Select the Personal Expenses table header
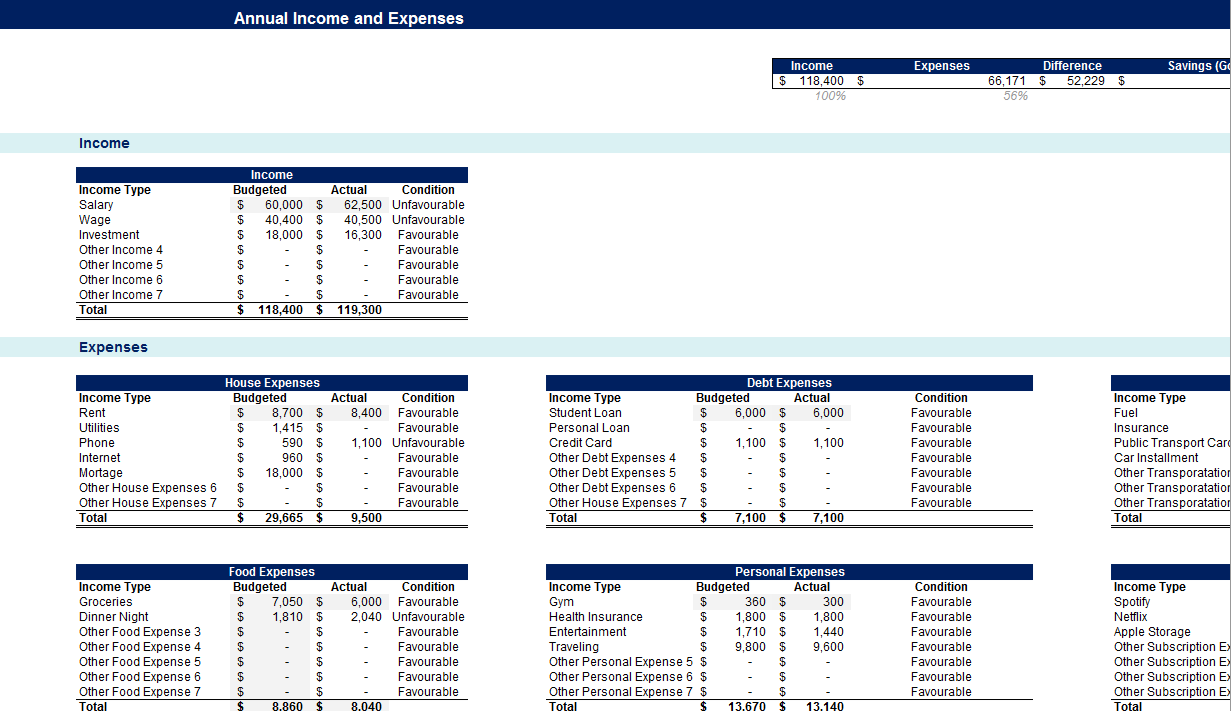The width and height of the screenshot is (1231, 711). pyautogui.click(x=789, y=571)
